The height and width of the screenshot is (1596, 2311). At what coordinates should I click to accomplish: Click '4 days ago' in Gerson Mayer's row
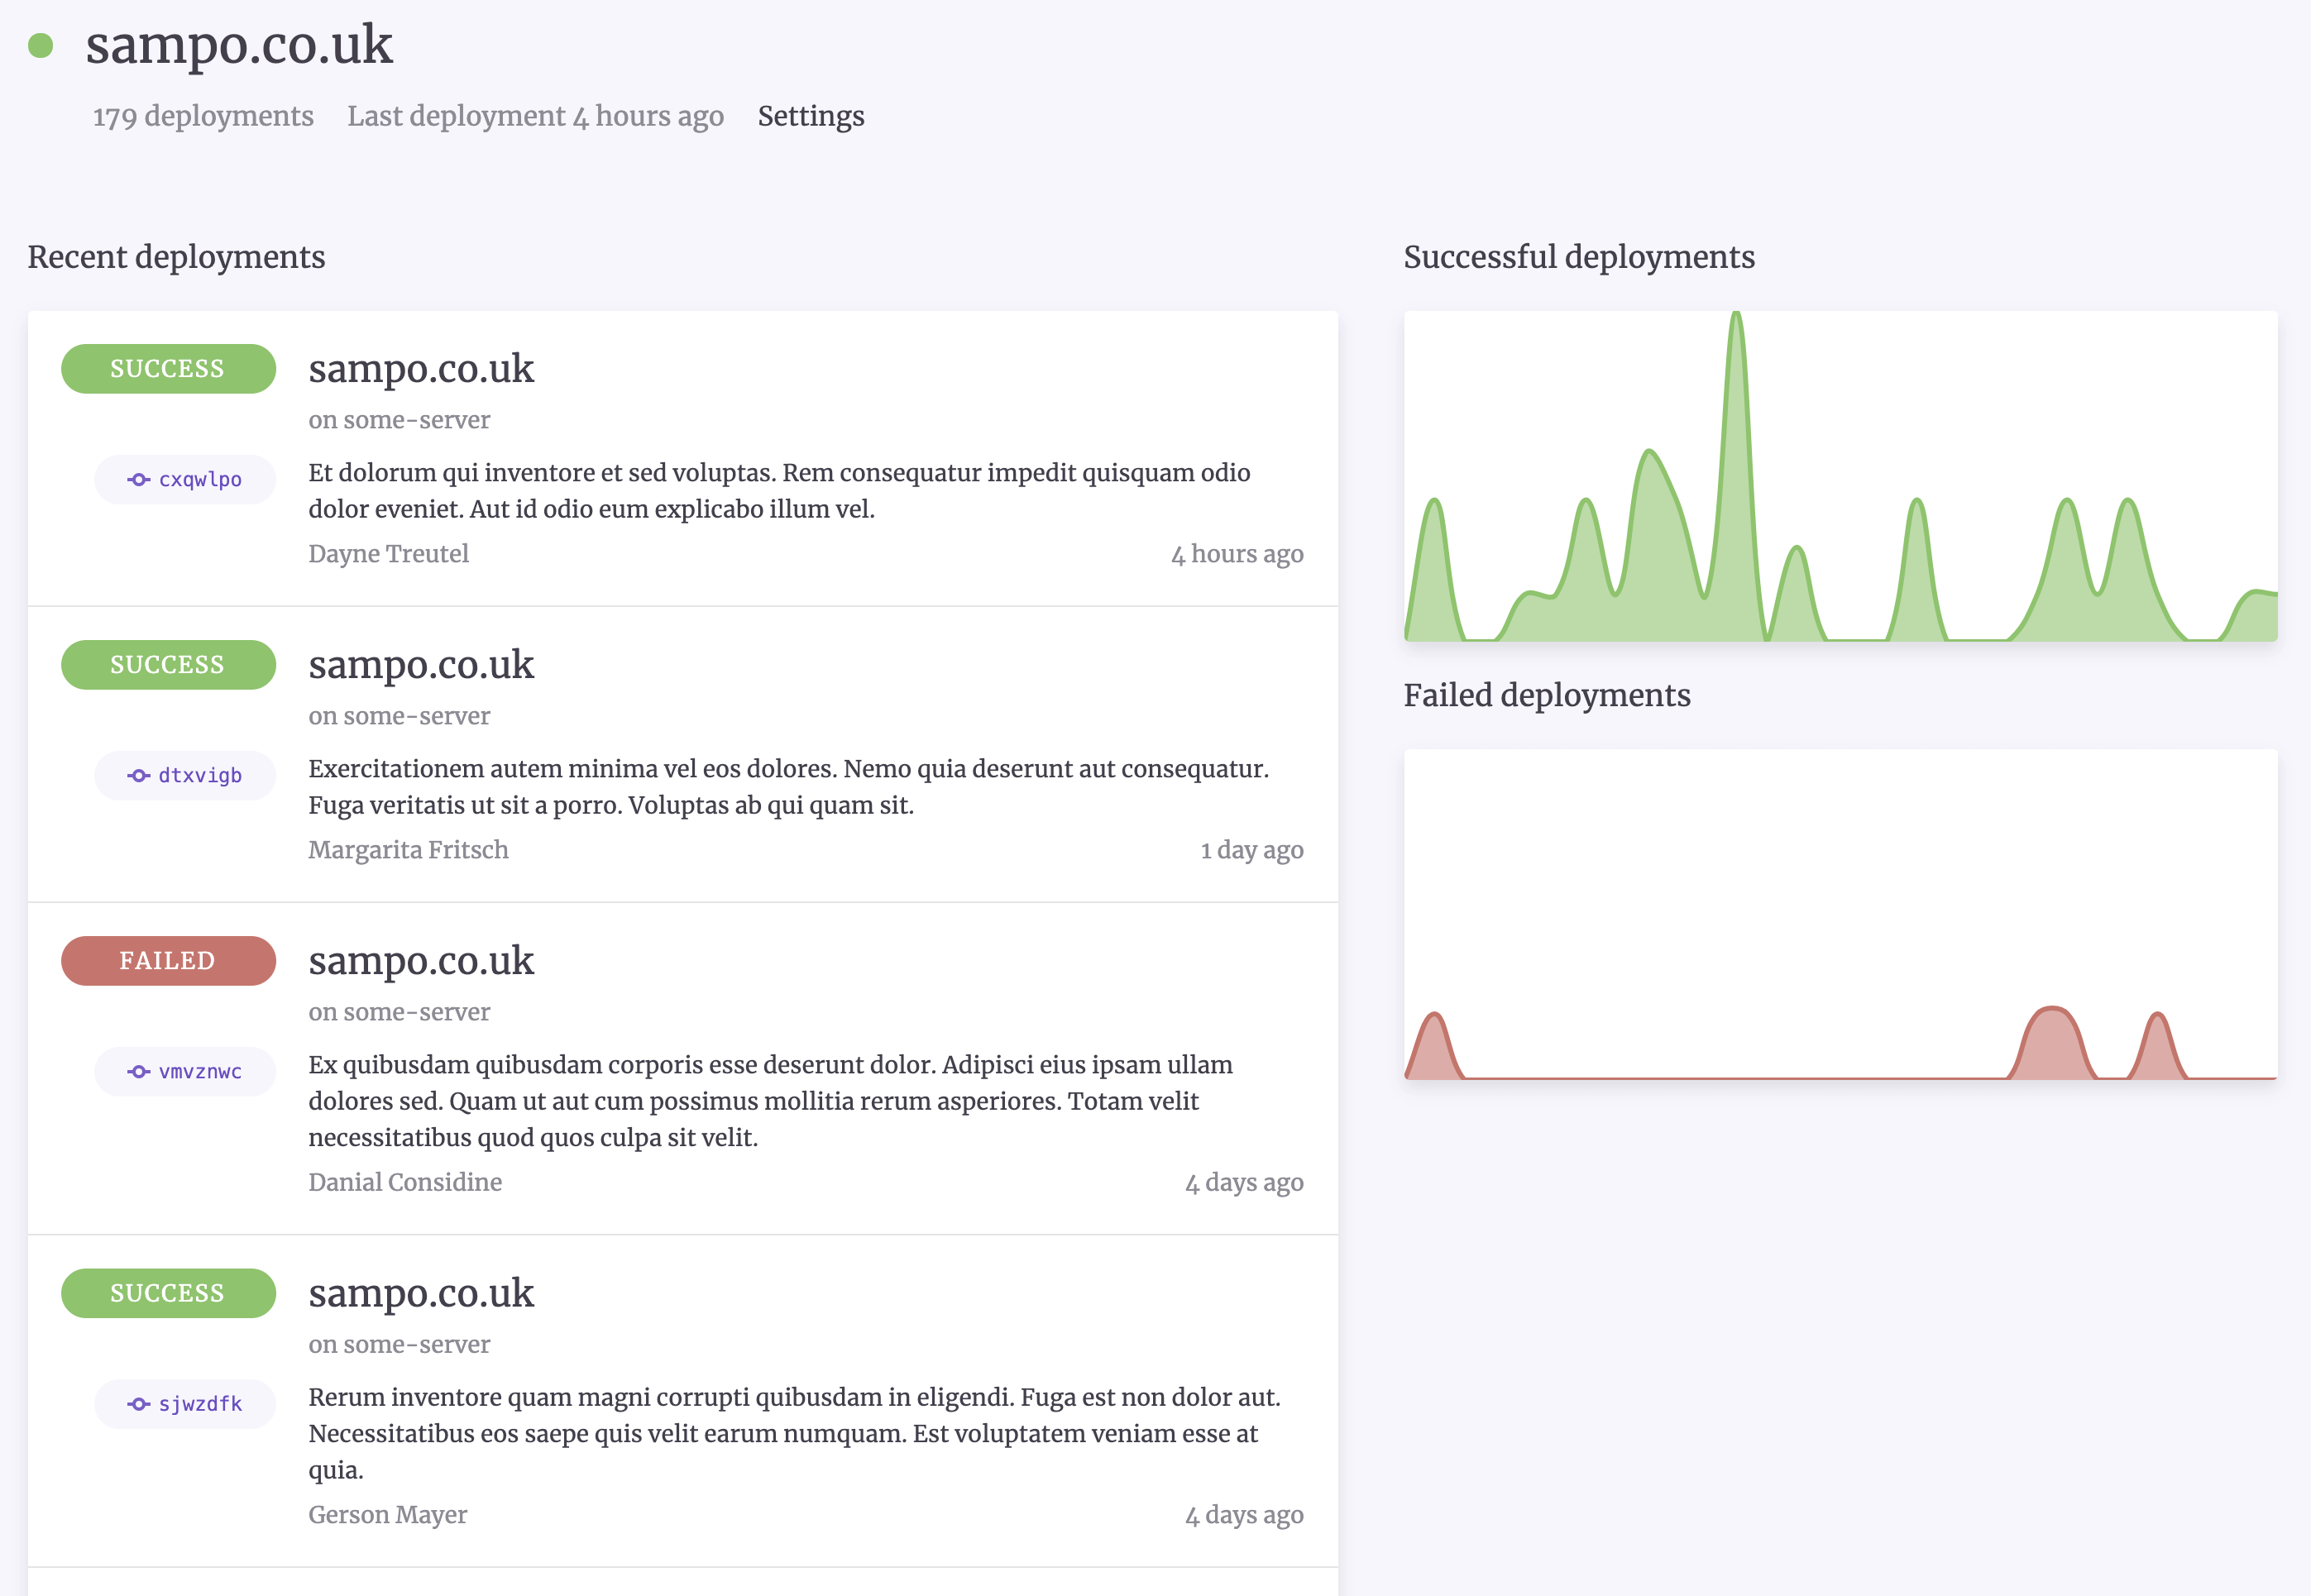(1244, 1515)
